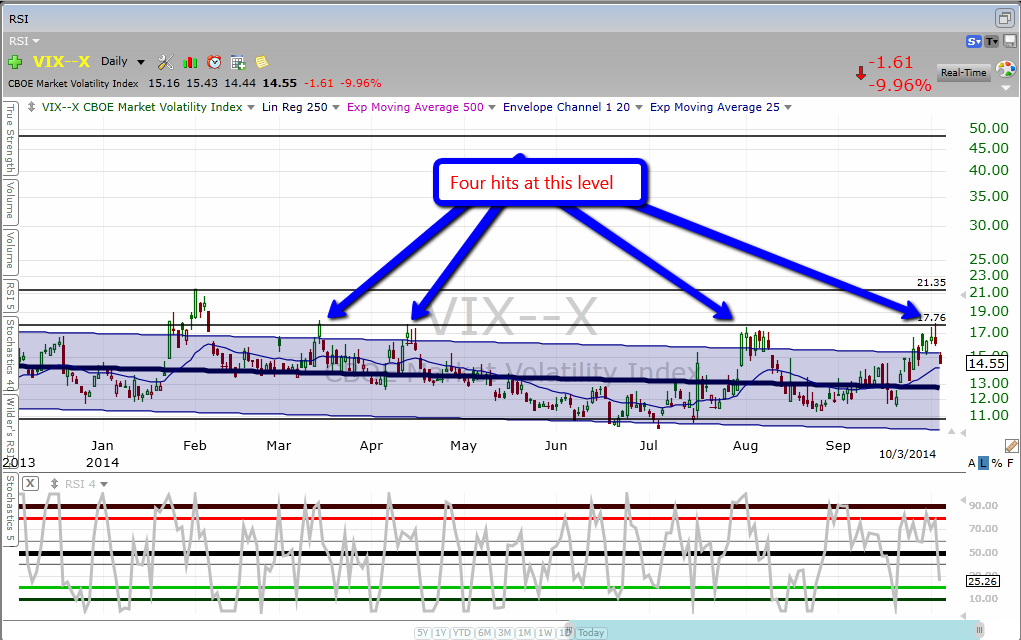The height and width of the screenshot is (640, 1021).
Task: Set time span to 5Y
Action: pyautogui.click(x=423, y=633)
